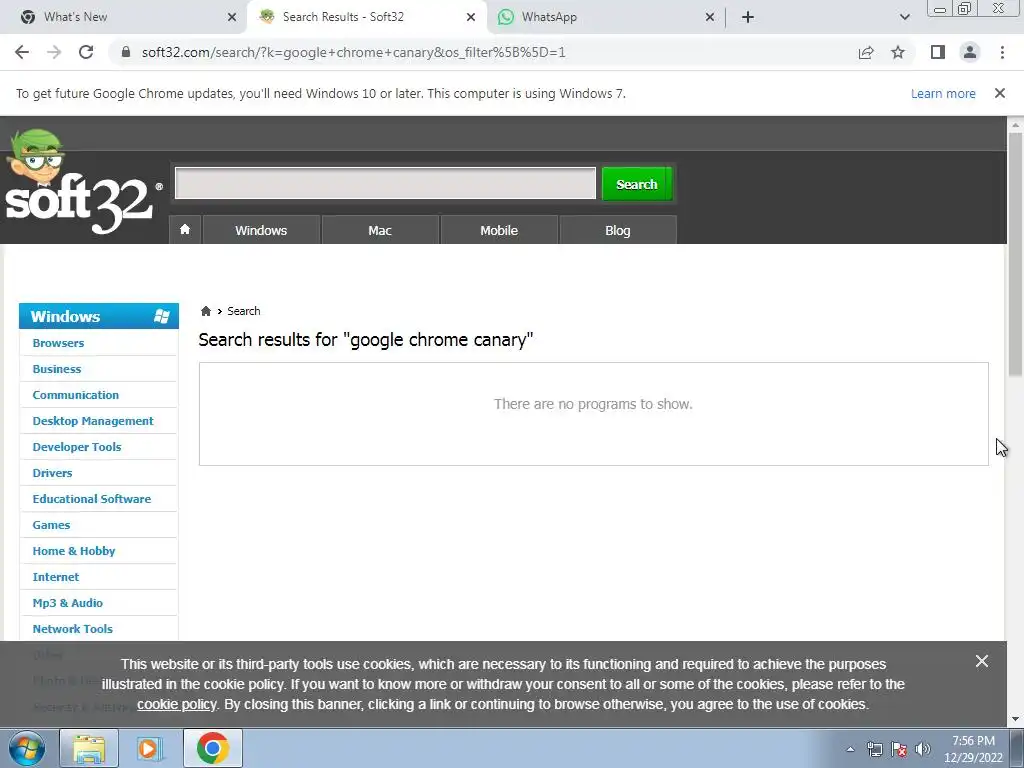Share this page using share icon
This screenshot has height=768, width=1024.
866,52
